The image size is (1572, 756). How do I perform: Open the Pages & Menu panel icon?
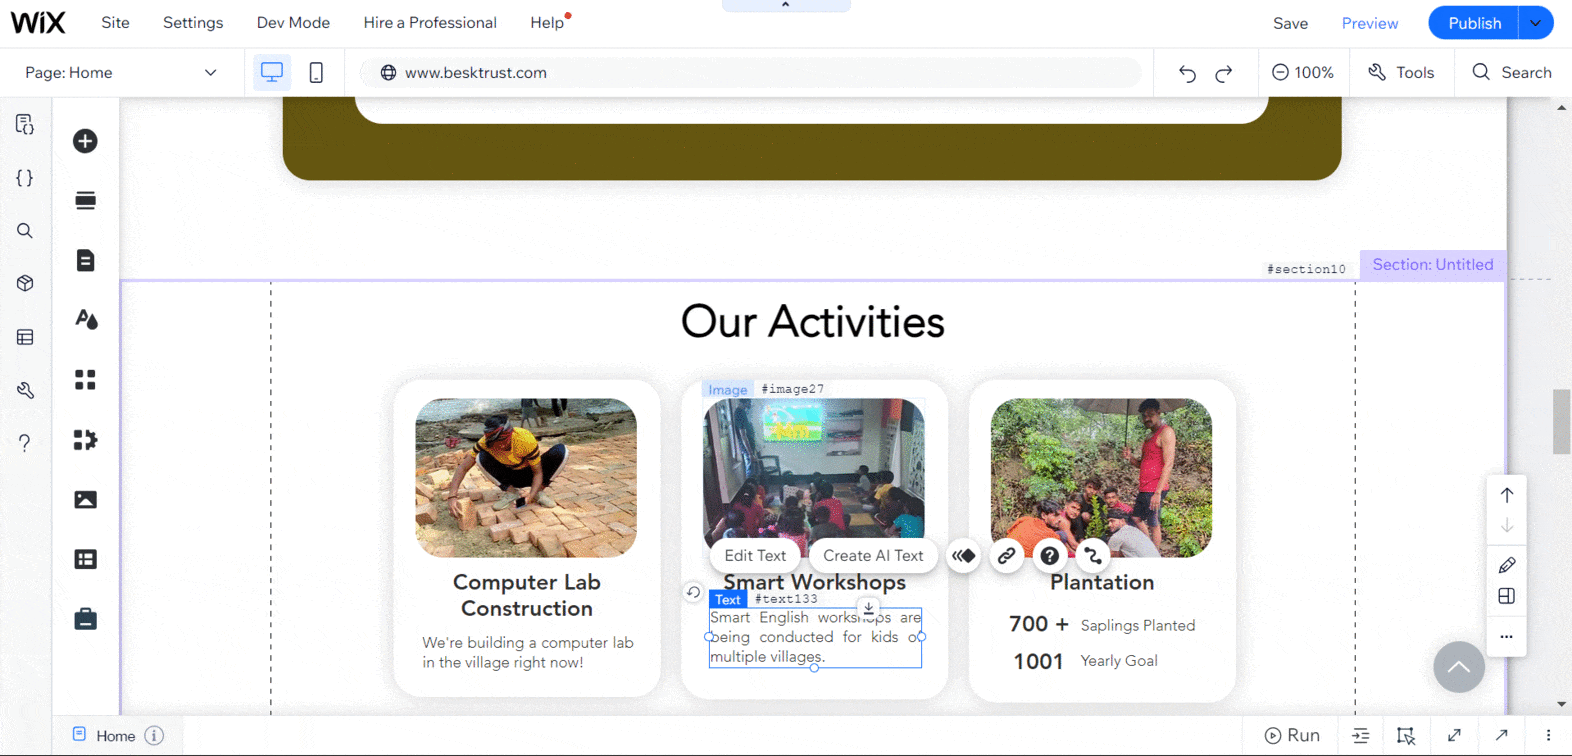[85, 260]
